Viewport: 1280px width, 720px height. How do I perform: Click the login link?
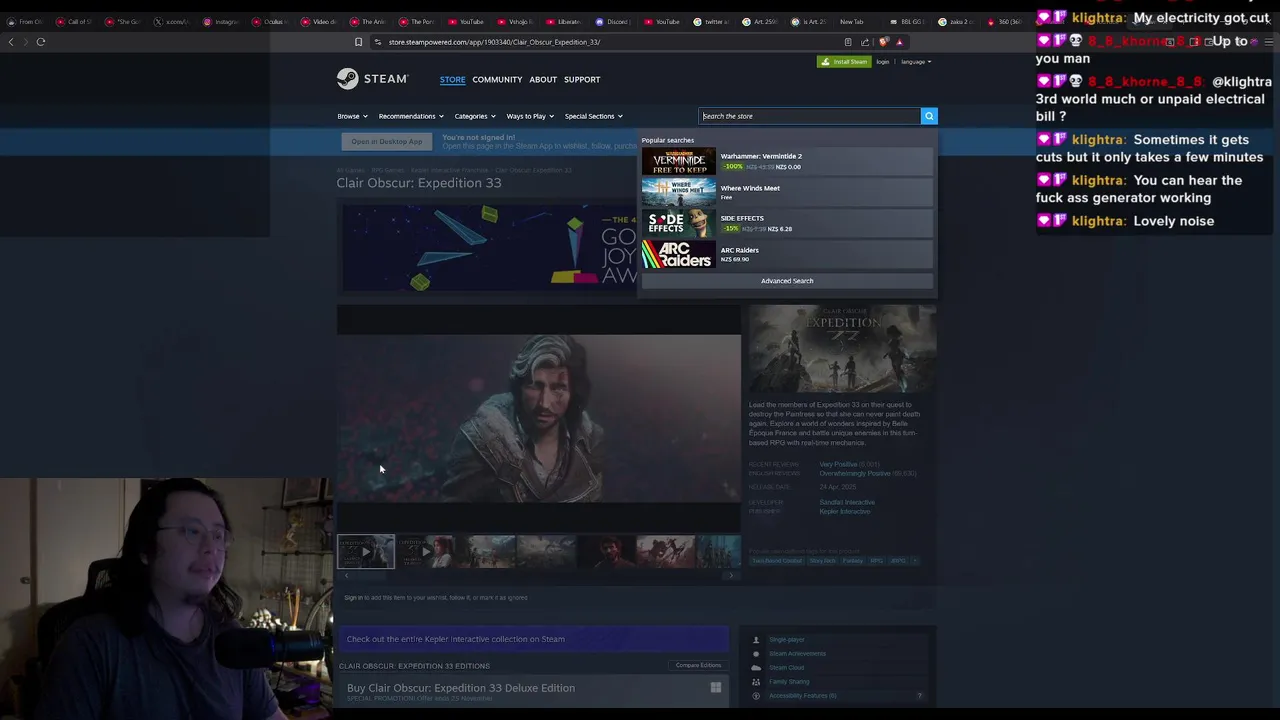(883, 62)
